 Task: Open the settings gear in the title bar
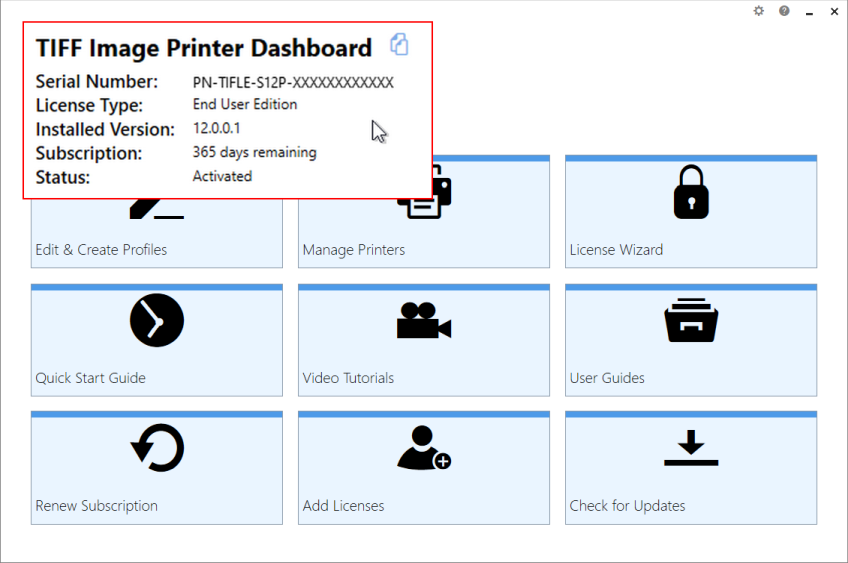759,11
